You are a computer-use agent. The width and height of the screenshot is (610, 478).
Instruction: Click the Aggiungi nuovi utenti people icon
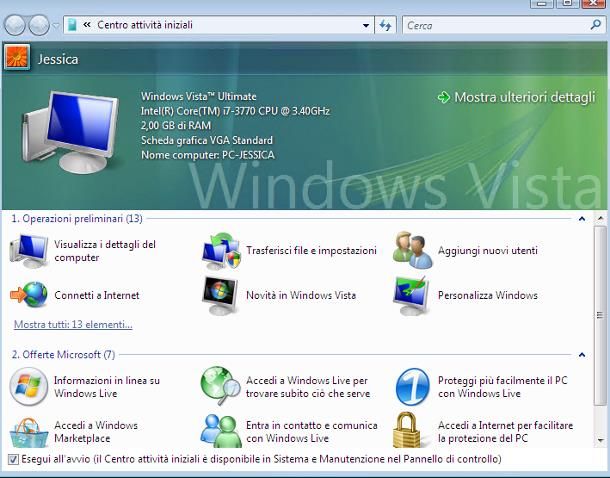click(x=413, y=250)
